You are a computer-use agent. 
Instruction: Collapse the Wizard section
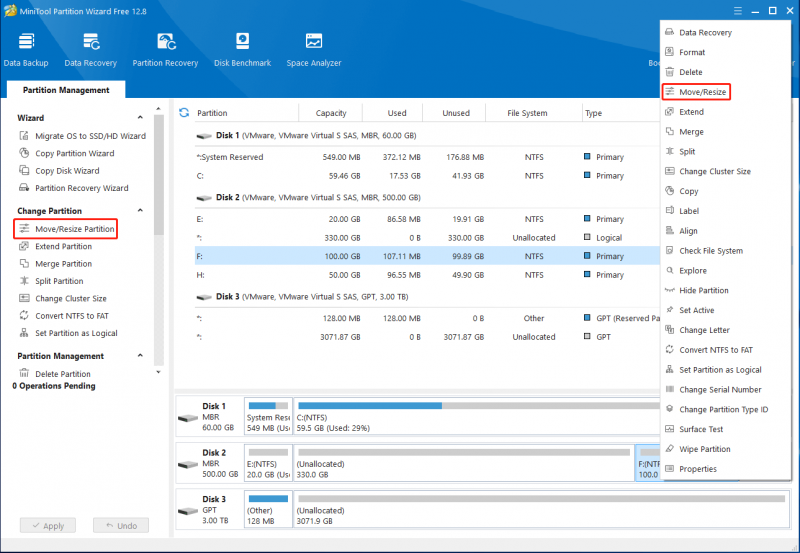[140, 117]
